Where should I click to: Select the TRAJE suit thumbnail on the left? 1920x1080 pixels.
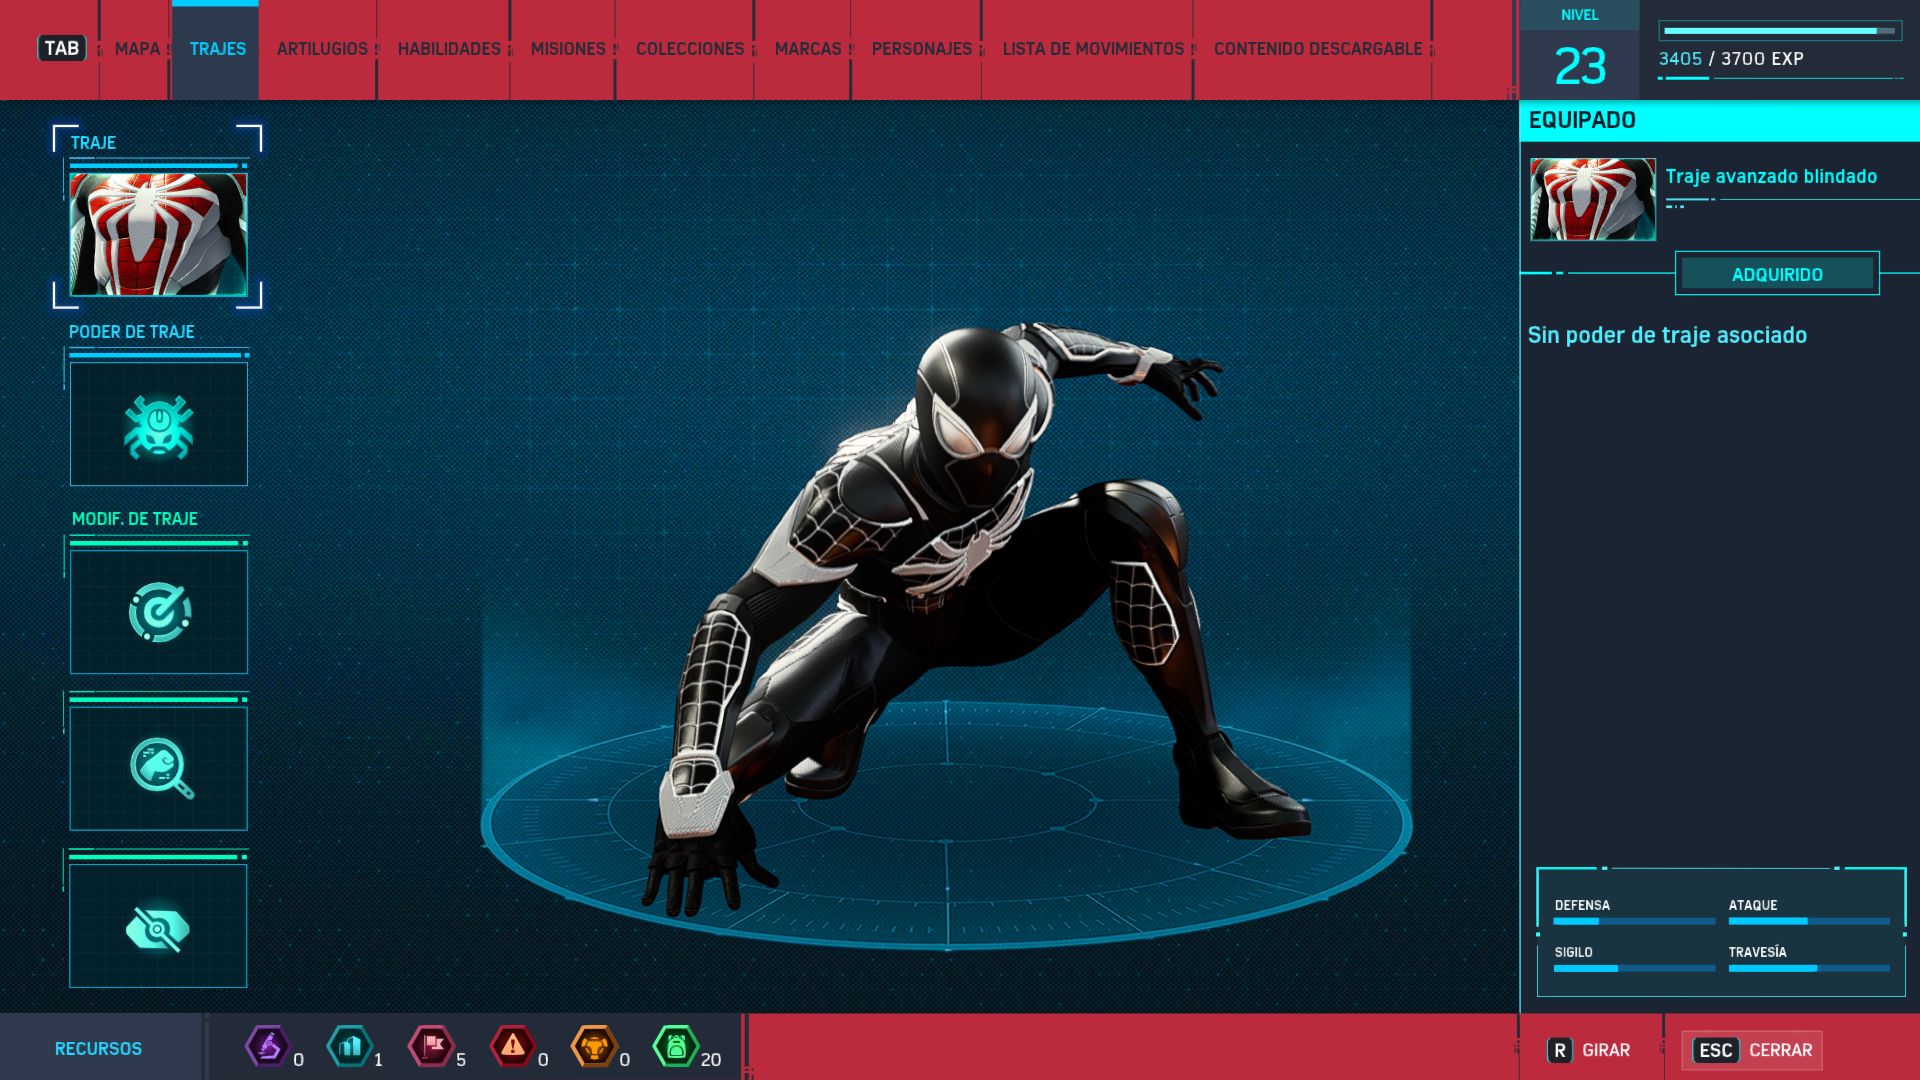point(159,234)
